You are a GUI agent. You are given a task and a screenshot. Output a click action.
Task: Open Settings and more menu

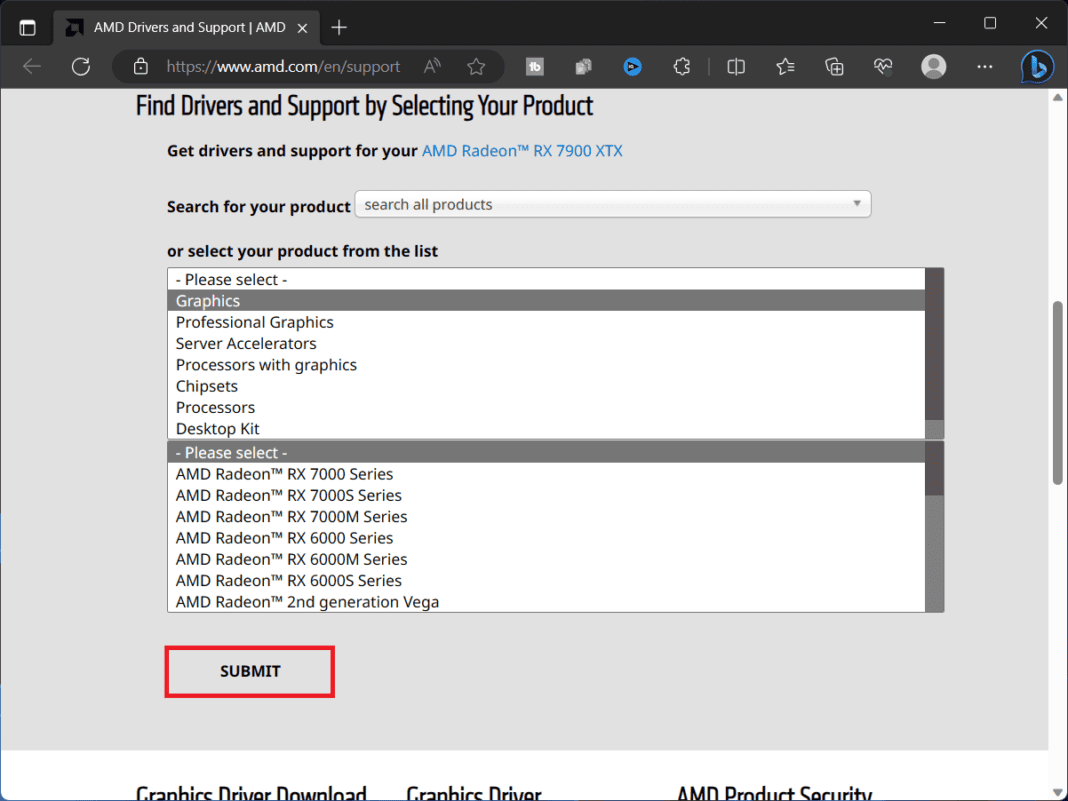coord(985,66)
